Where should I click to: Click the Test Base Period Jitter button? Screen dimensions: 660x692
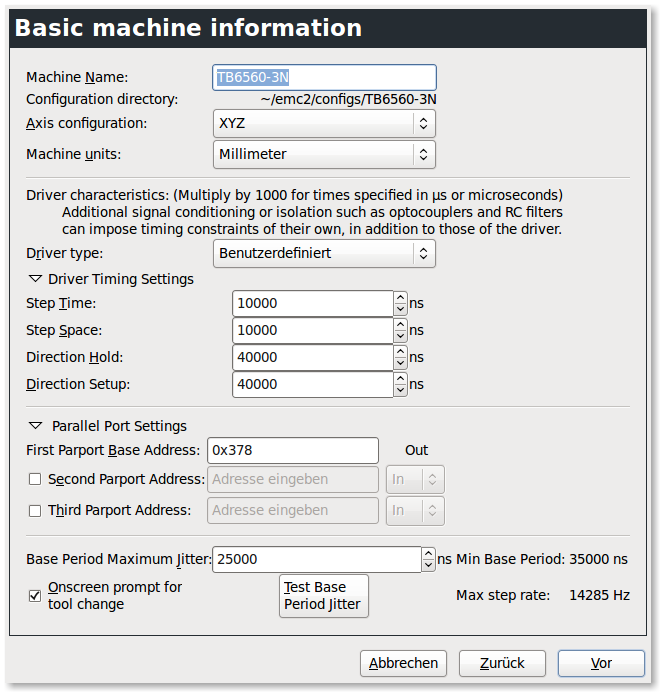pyautogui.click(x=324, y=596)
